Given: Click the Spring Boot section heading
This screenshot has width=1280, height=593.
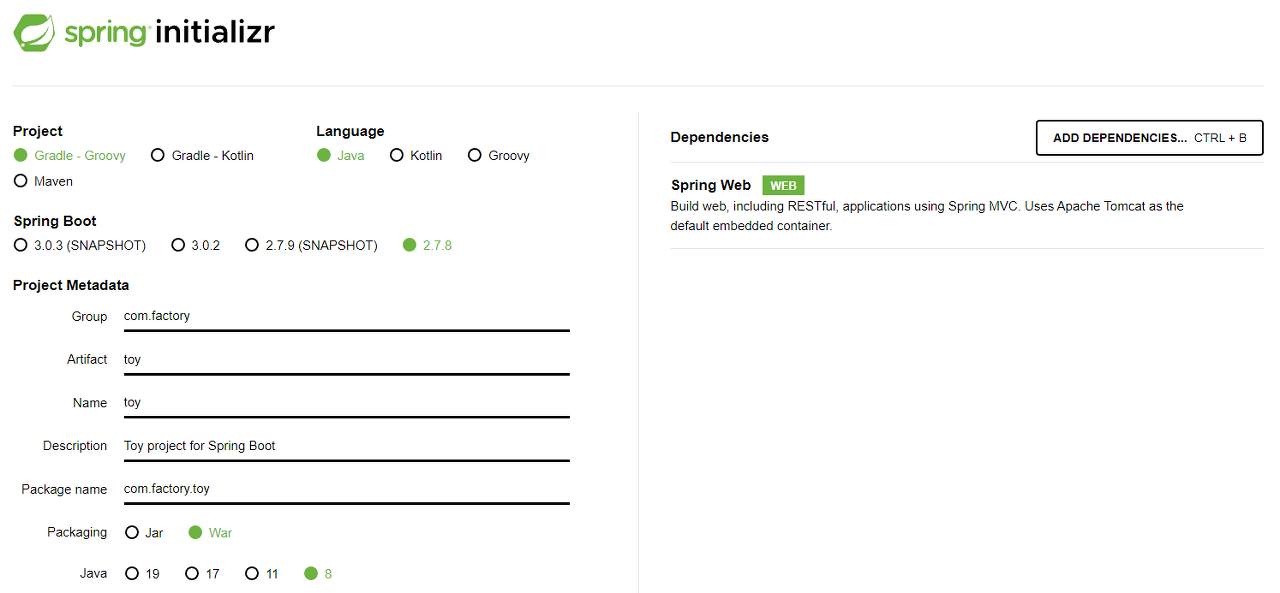Looking at the screenshot, I should click(55, 221).
